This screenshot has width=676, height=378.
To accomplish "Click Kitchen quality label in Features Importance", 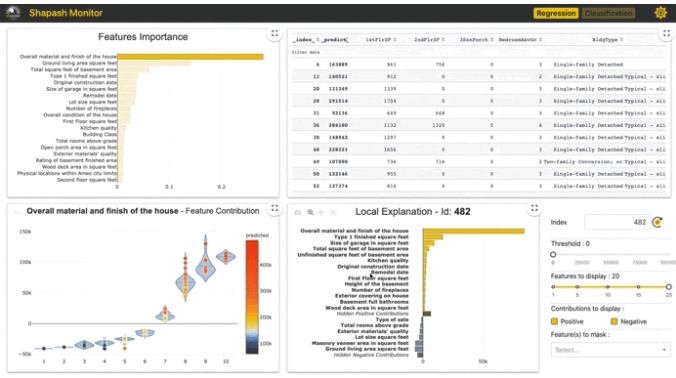I will (x=98, y=128).
